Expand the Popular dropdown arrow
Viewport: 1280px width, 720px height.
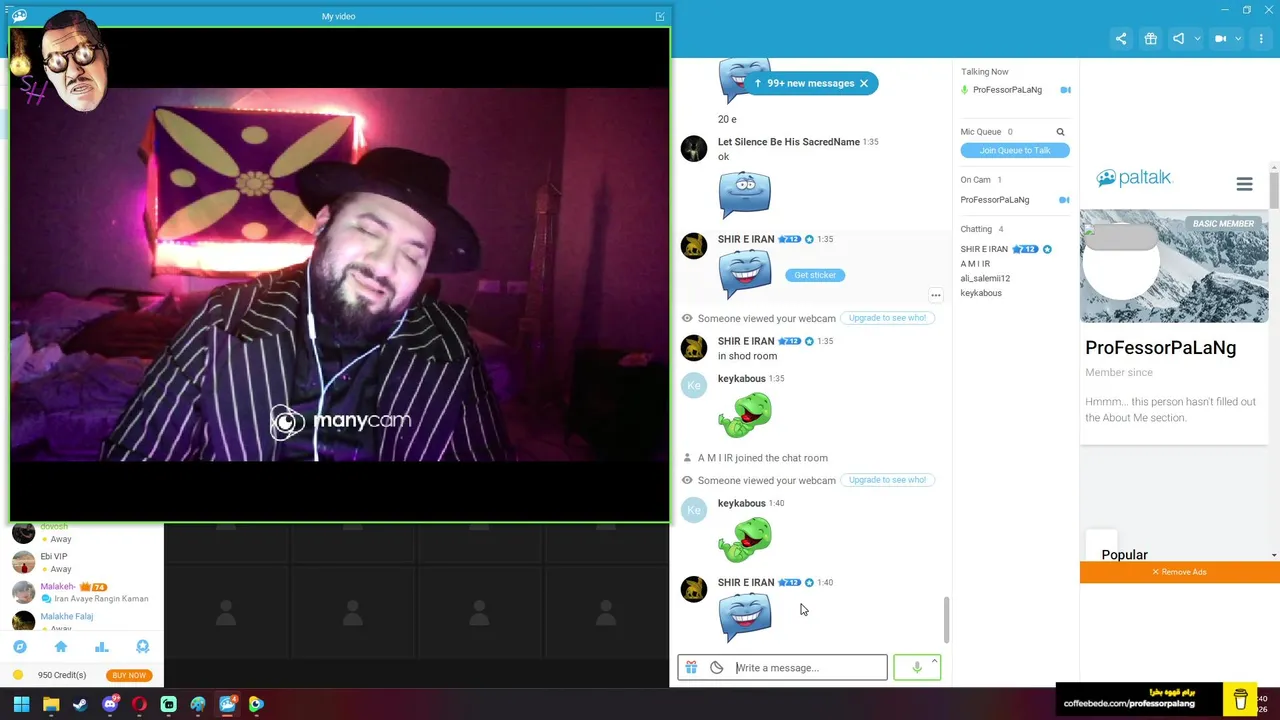[x=1273, y=555]
